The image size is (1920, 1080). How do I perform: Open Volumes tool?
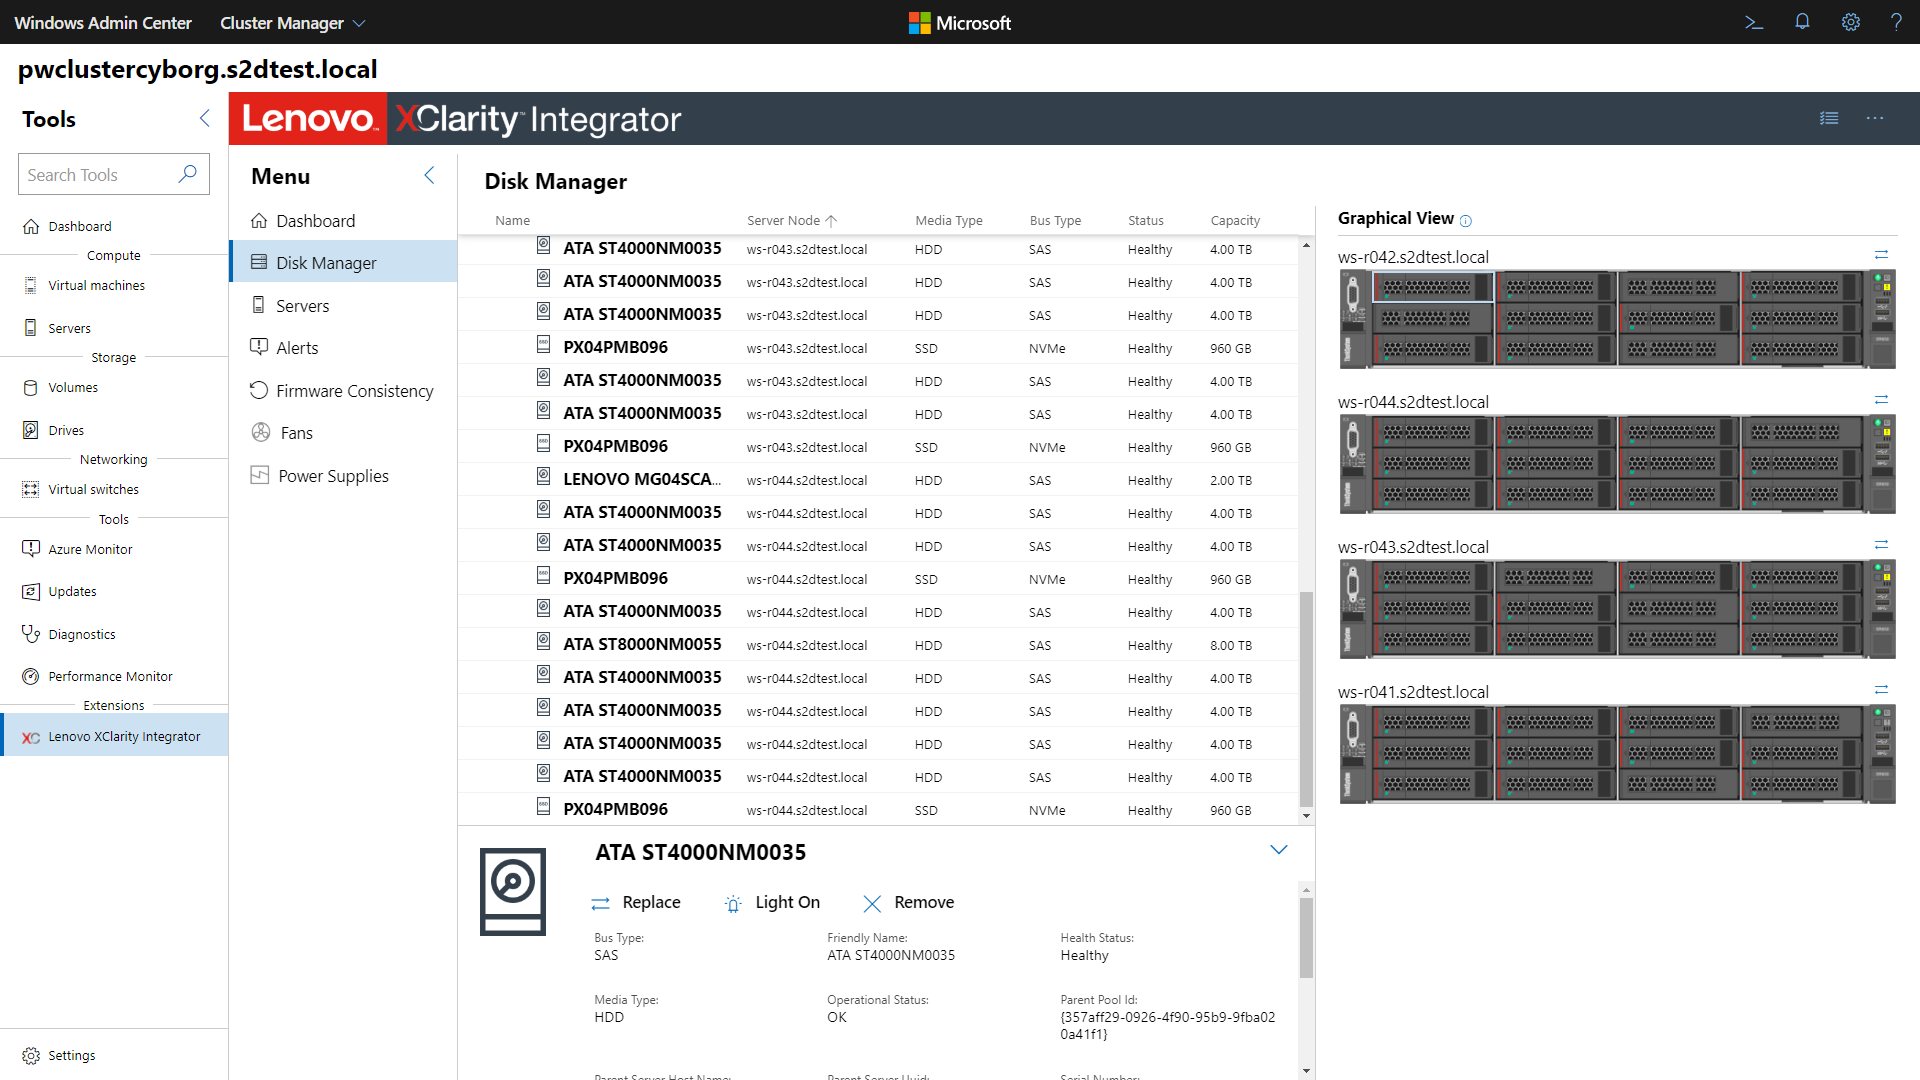(x=114, y=387)
